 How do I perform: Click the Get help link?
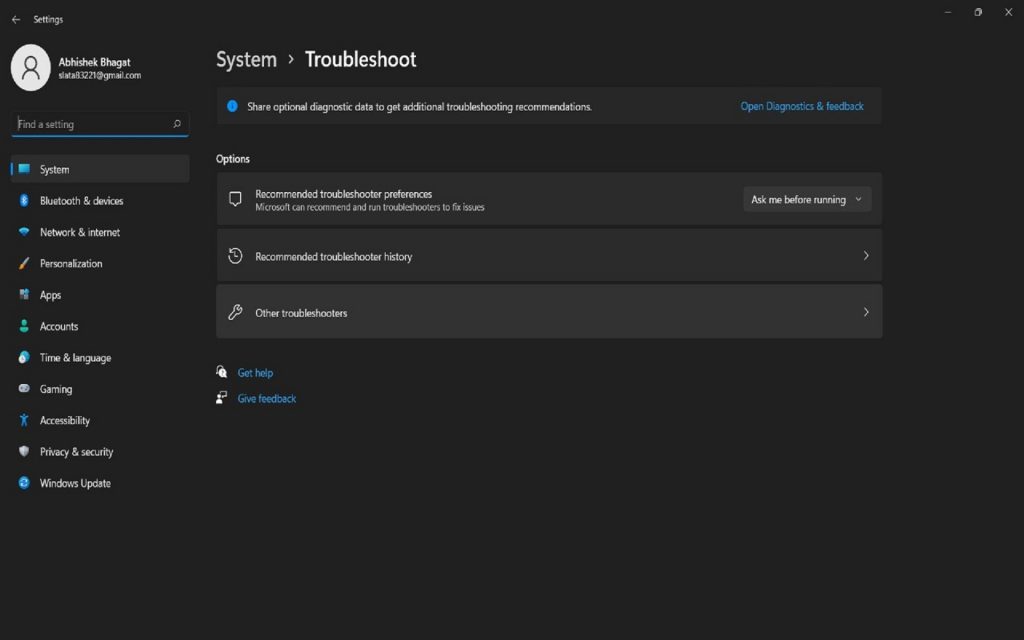coord(255,372)
